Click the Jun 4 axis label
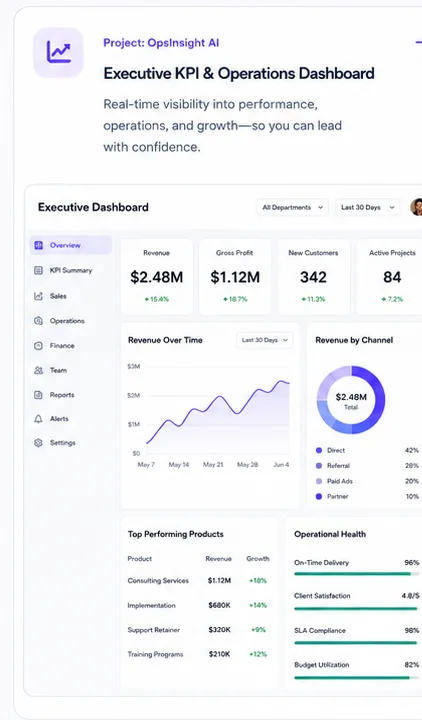Viewport: 422px width, 720px height. pyautogui.click(x=281, y=465)
